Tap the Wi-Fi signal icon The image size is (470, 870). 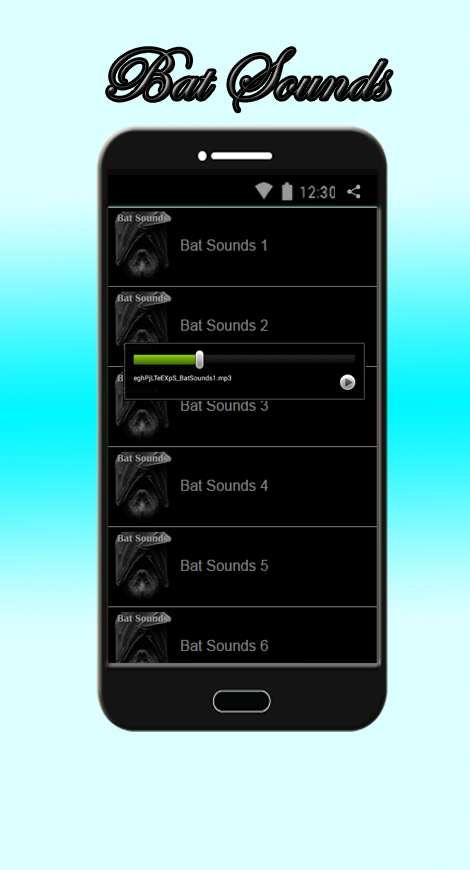coord(264,191)
